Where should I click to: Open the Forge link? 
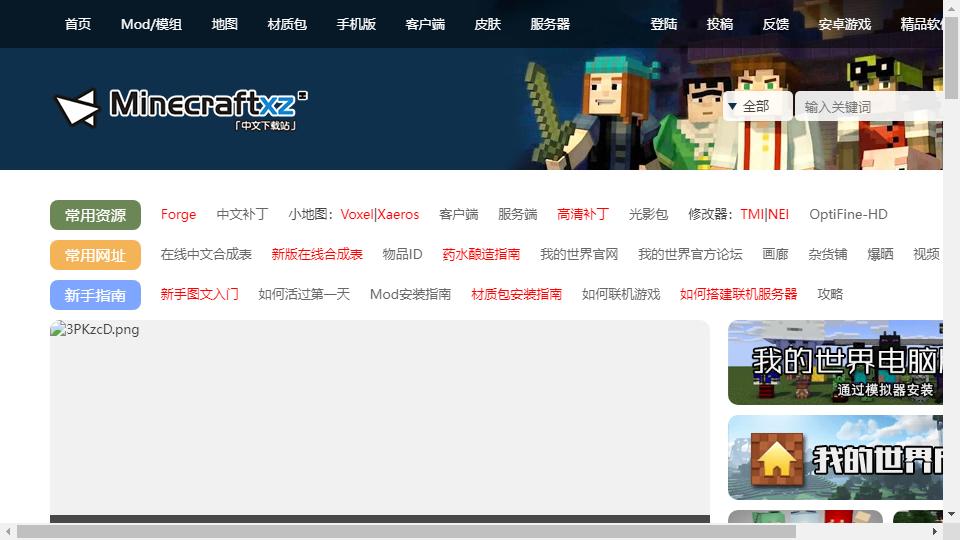[x=178, y=214]
